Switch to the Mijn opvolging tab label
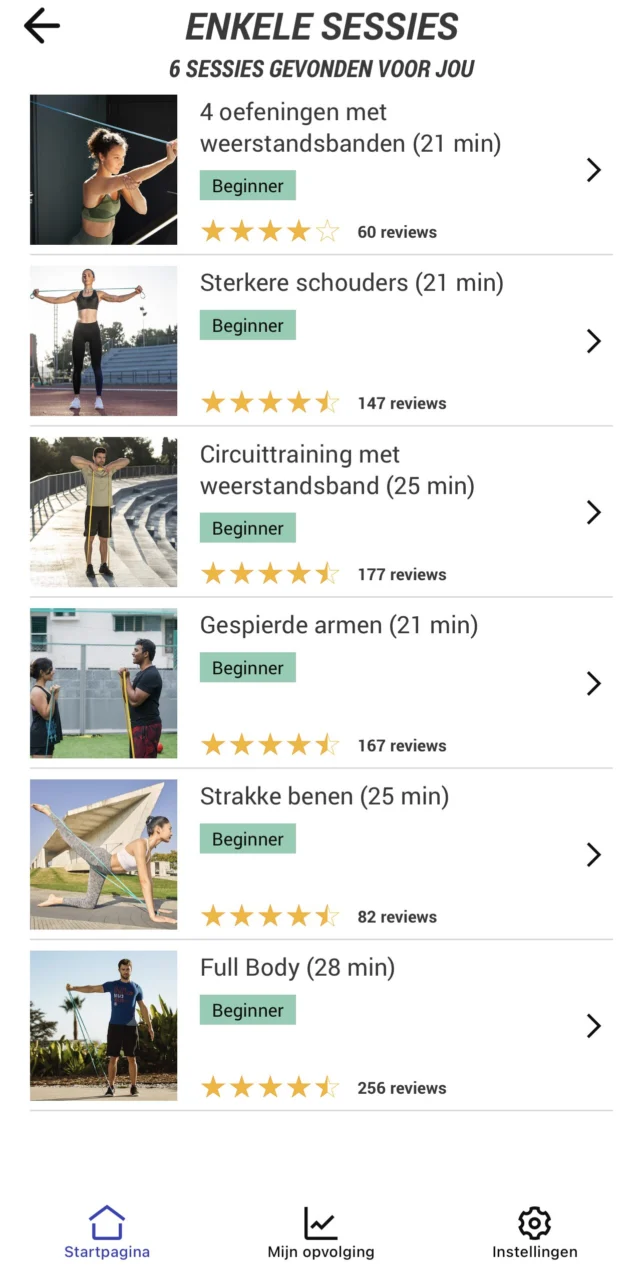This screenshot has height=1280, width=643. [x=320, y=1252]
